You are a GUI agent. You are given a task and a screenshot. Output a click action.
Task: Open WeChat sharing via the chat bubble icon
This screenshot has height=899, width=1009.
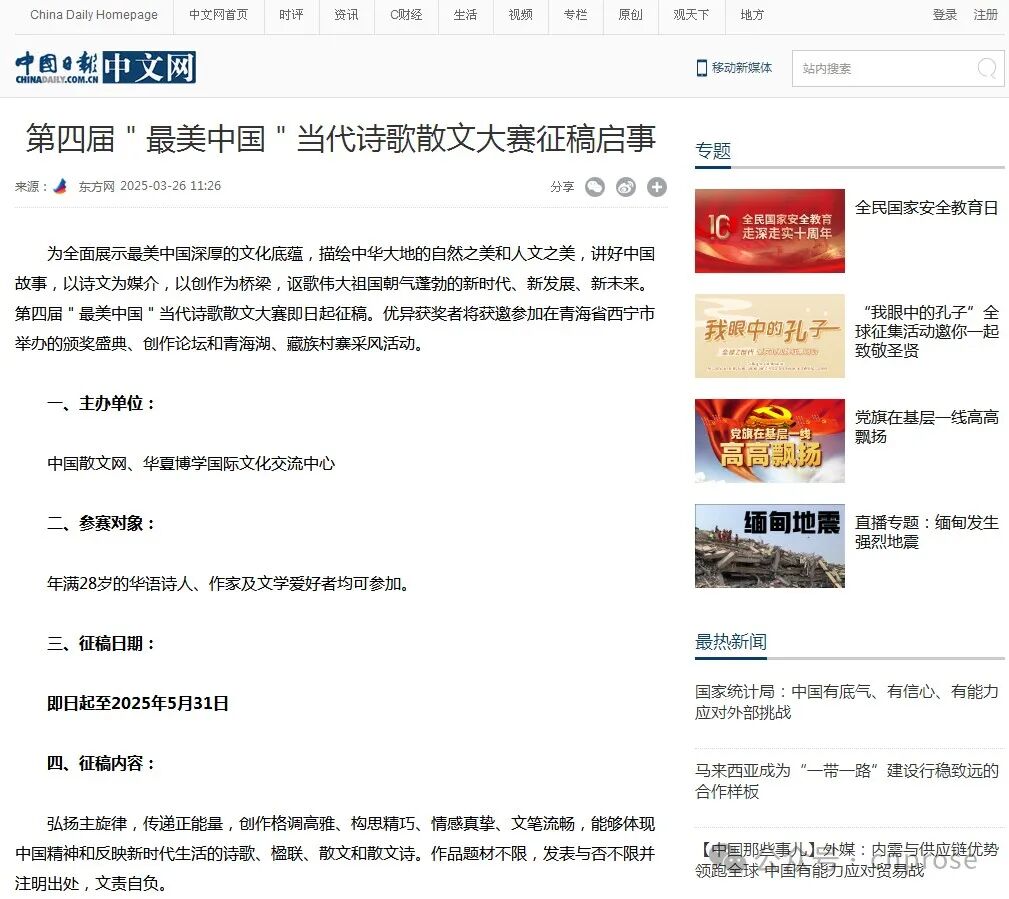[595, 187]
